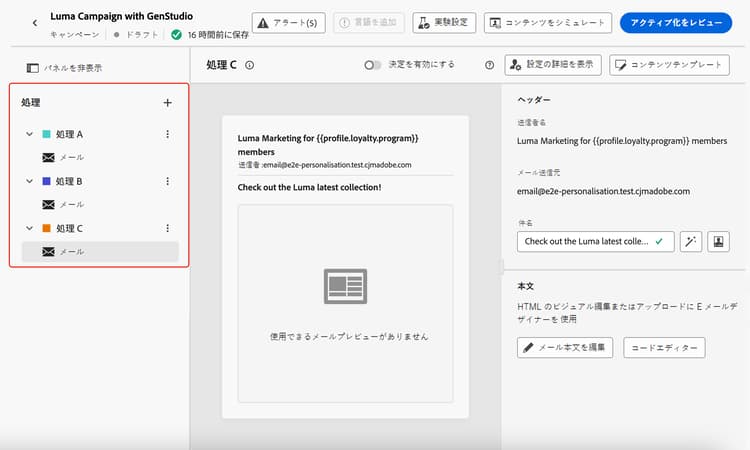This screenshot has height=450, width=750.
Task: Click the flask icon in 実験設定
Action: (x=424, y=22)
